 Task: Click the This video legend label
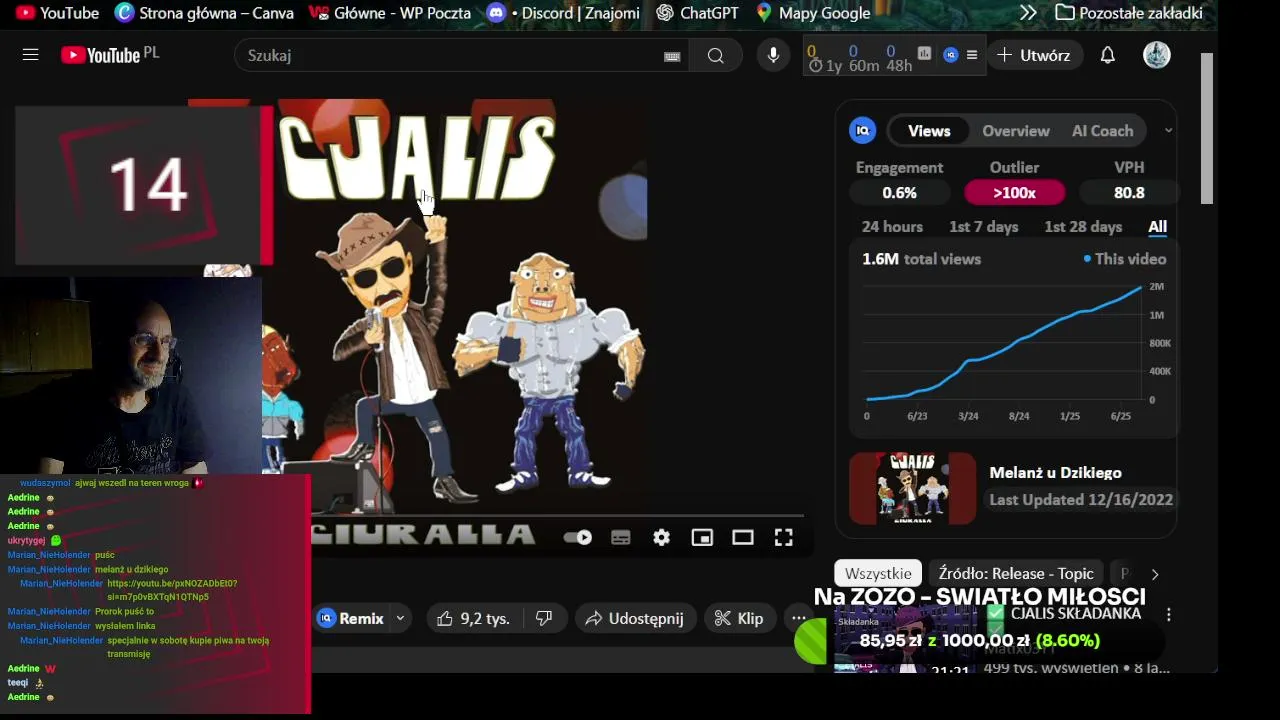tap(1125, 259)
